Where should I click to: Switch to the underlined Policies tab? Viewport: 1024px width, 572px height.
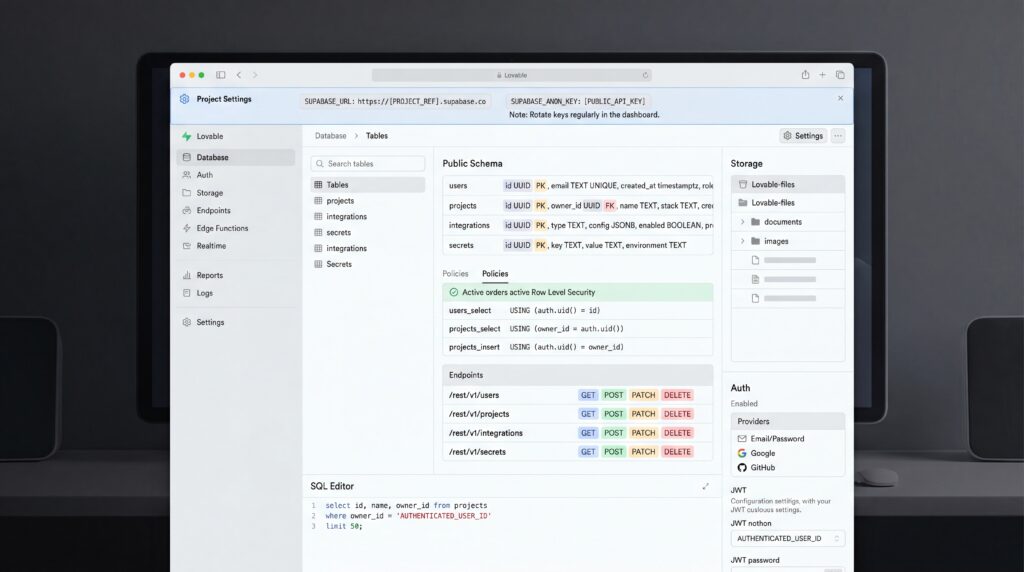point(495,274)
